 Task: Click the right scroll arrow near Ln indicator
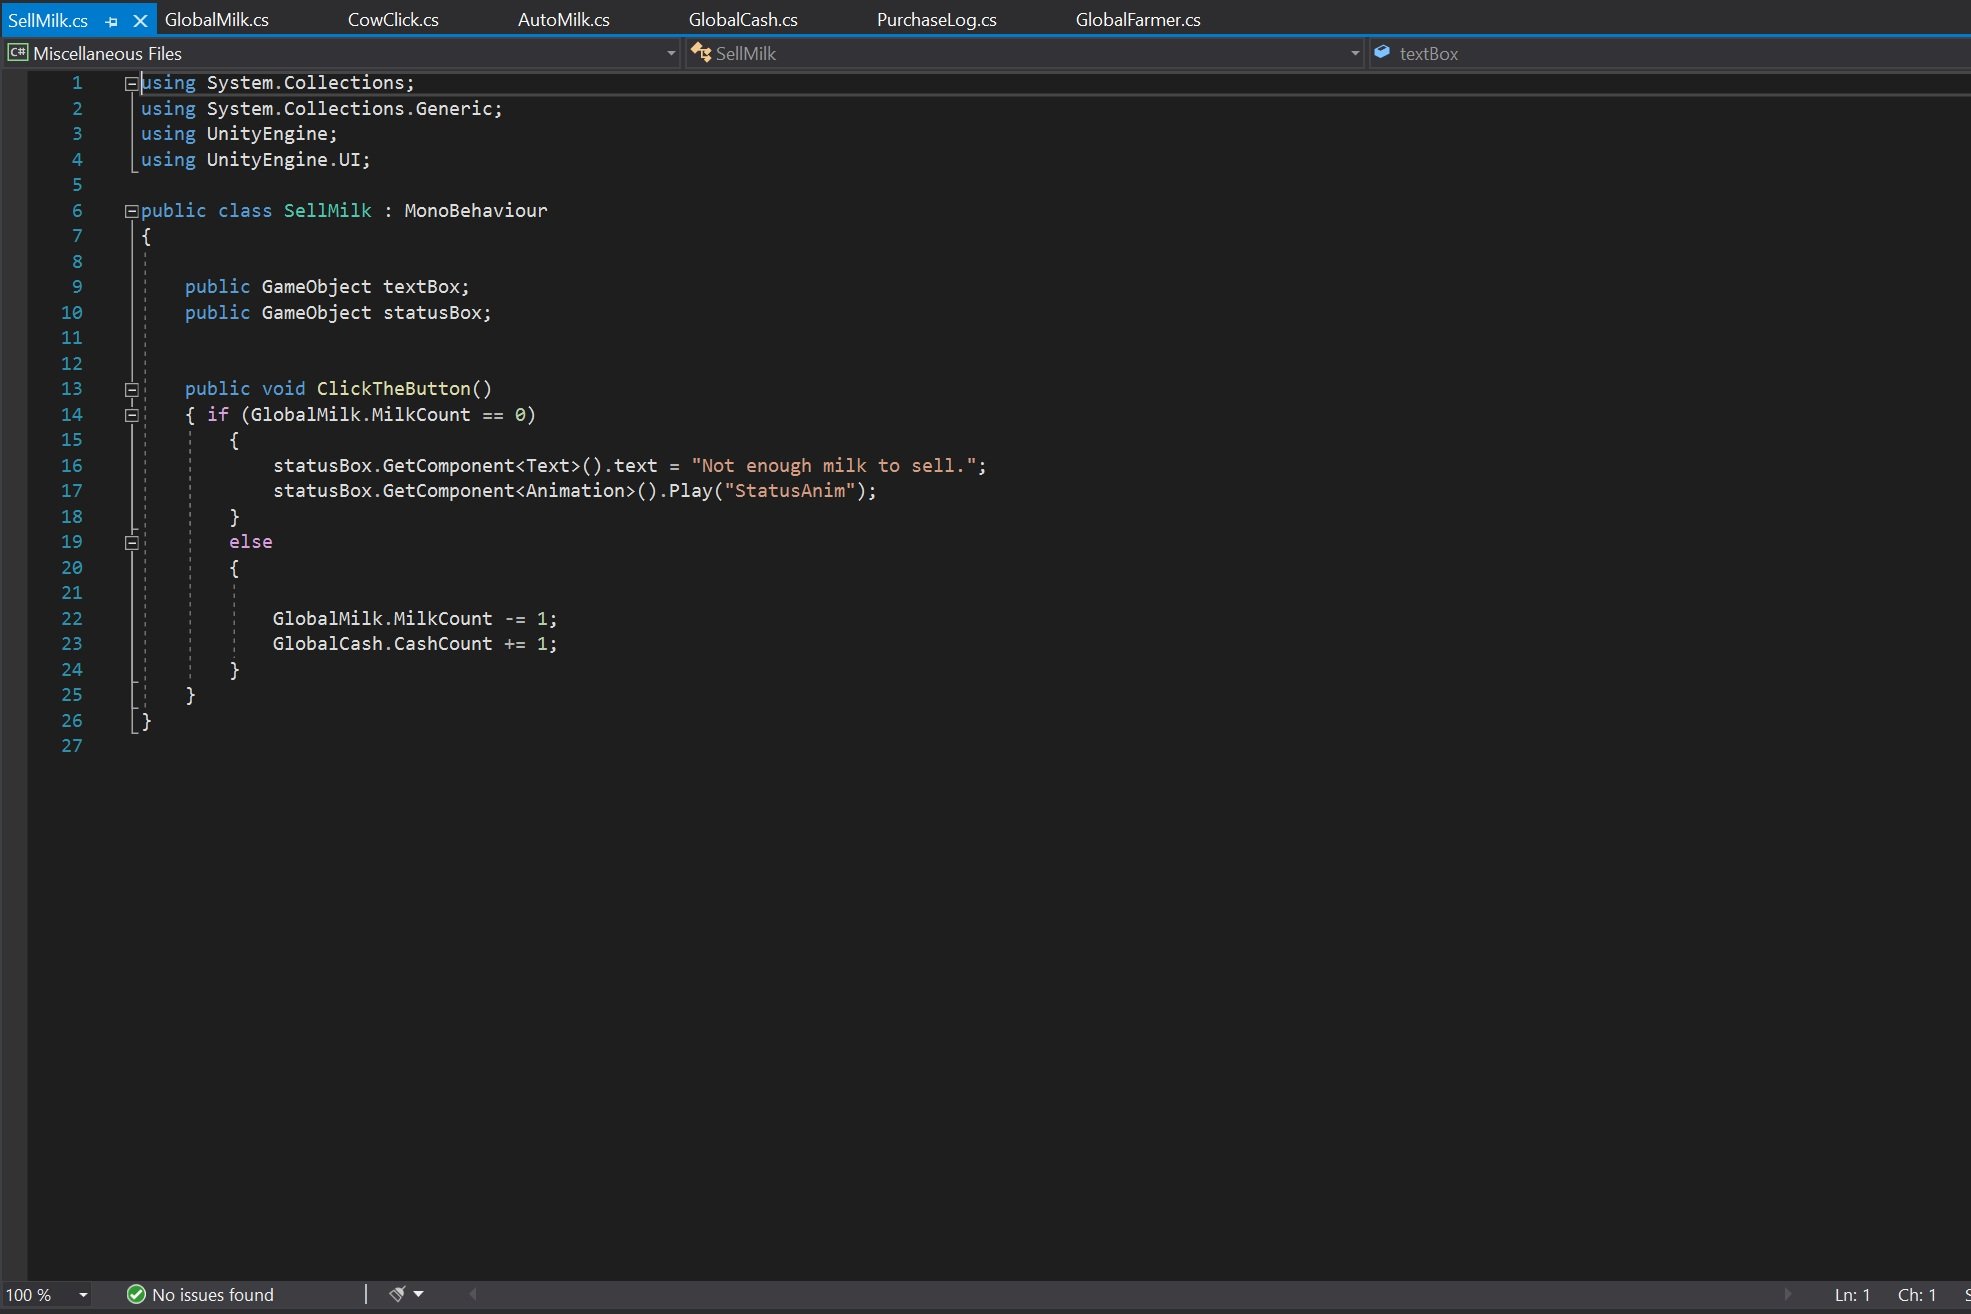pos(1789,1294)
